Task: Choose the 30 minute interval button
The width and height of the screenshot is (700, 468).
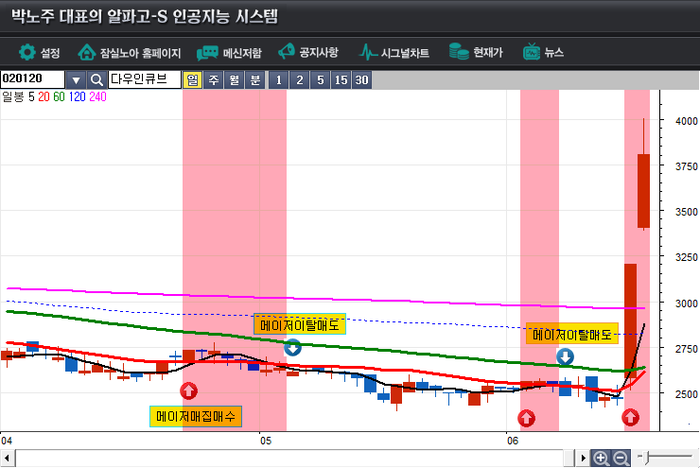Action: click(362, 80)
